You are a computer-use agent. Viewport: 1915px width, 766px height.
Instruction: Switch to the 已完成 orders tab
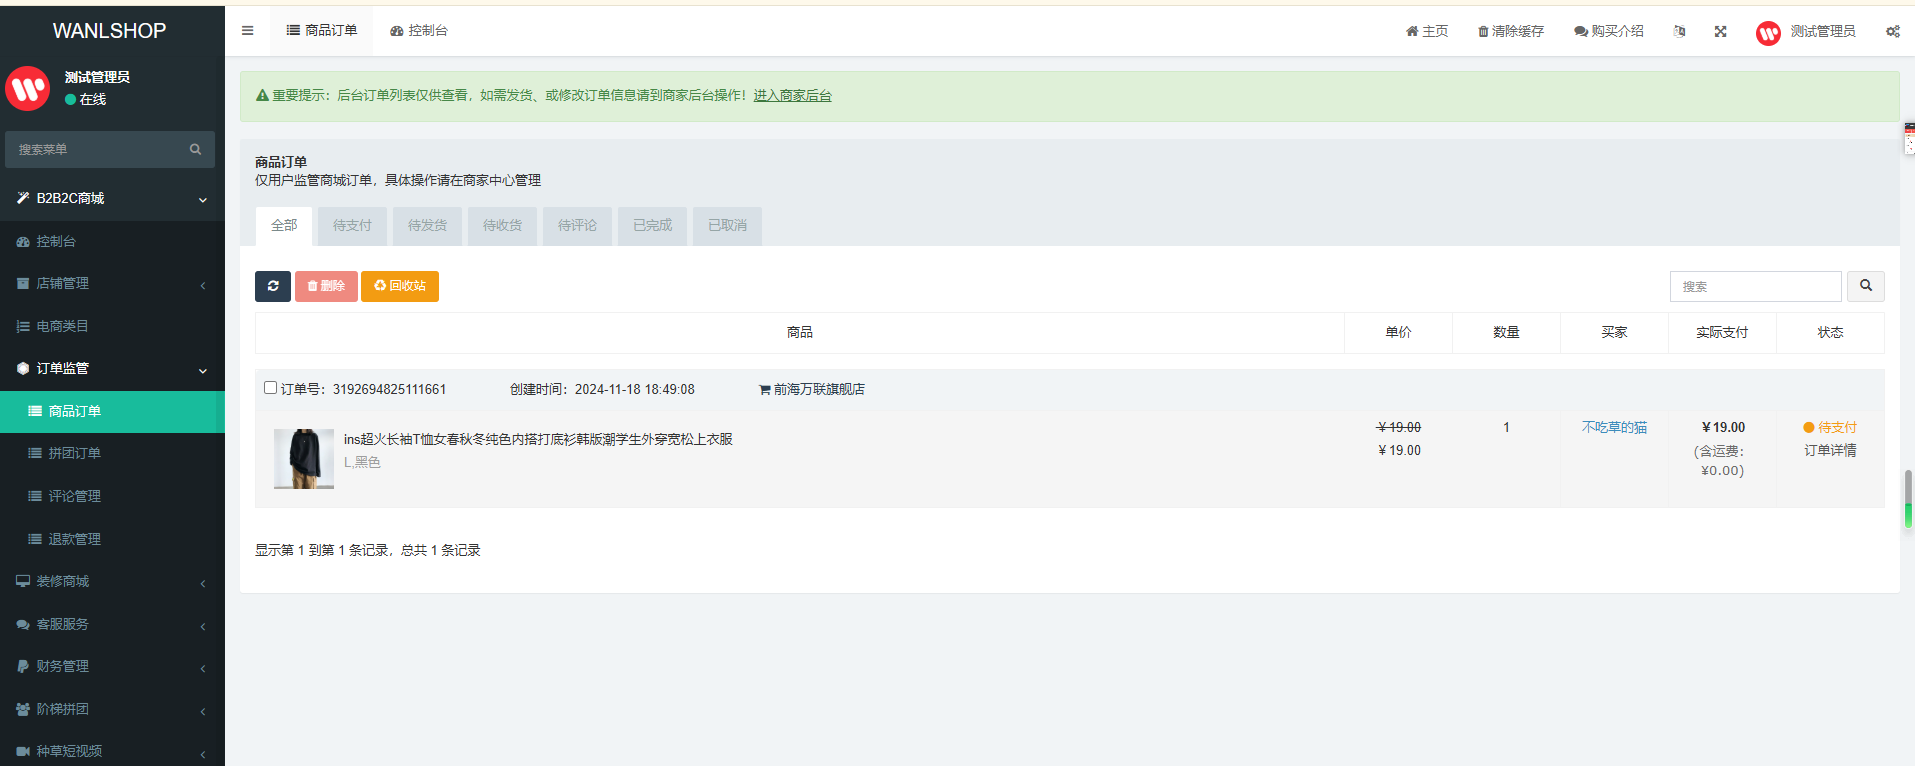pyautogui.click(x=652, y=226)
